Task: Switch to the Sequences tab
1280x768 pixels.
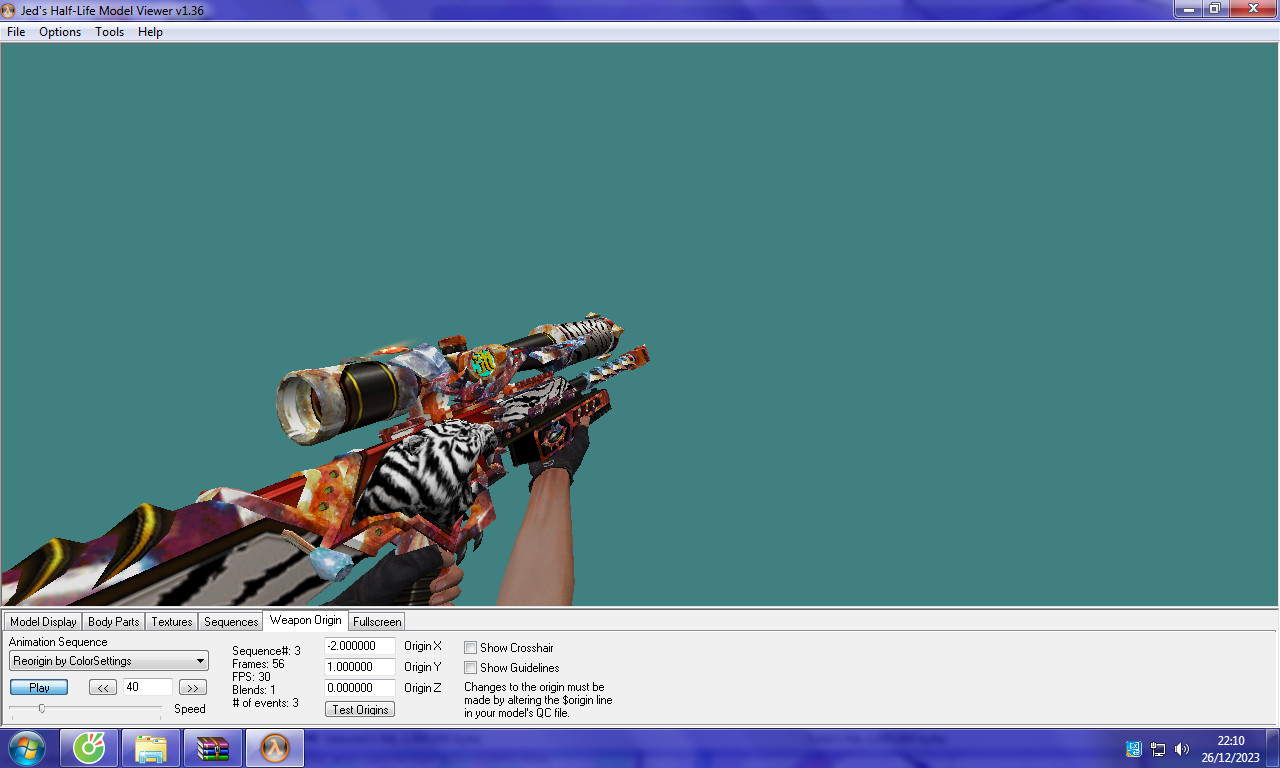Action: pos(231,621)
